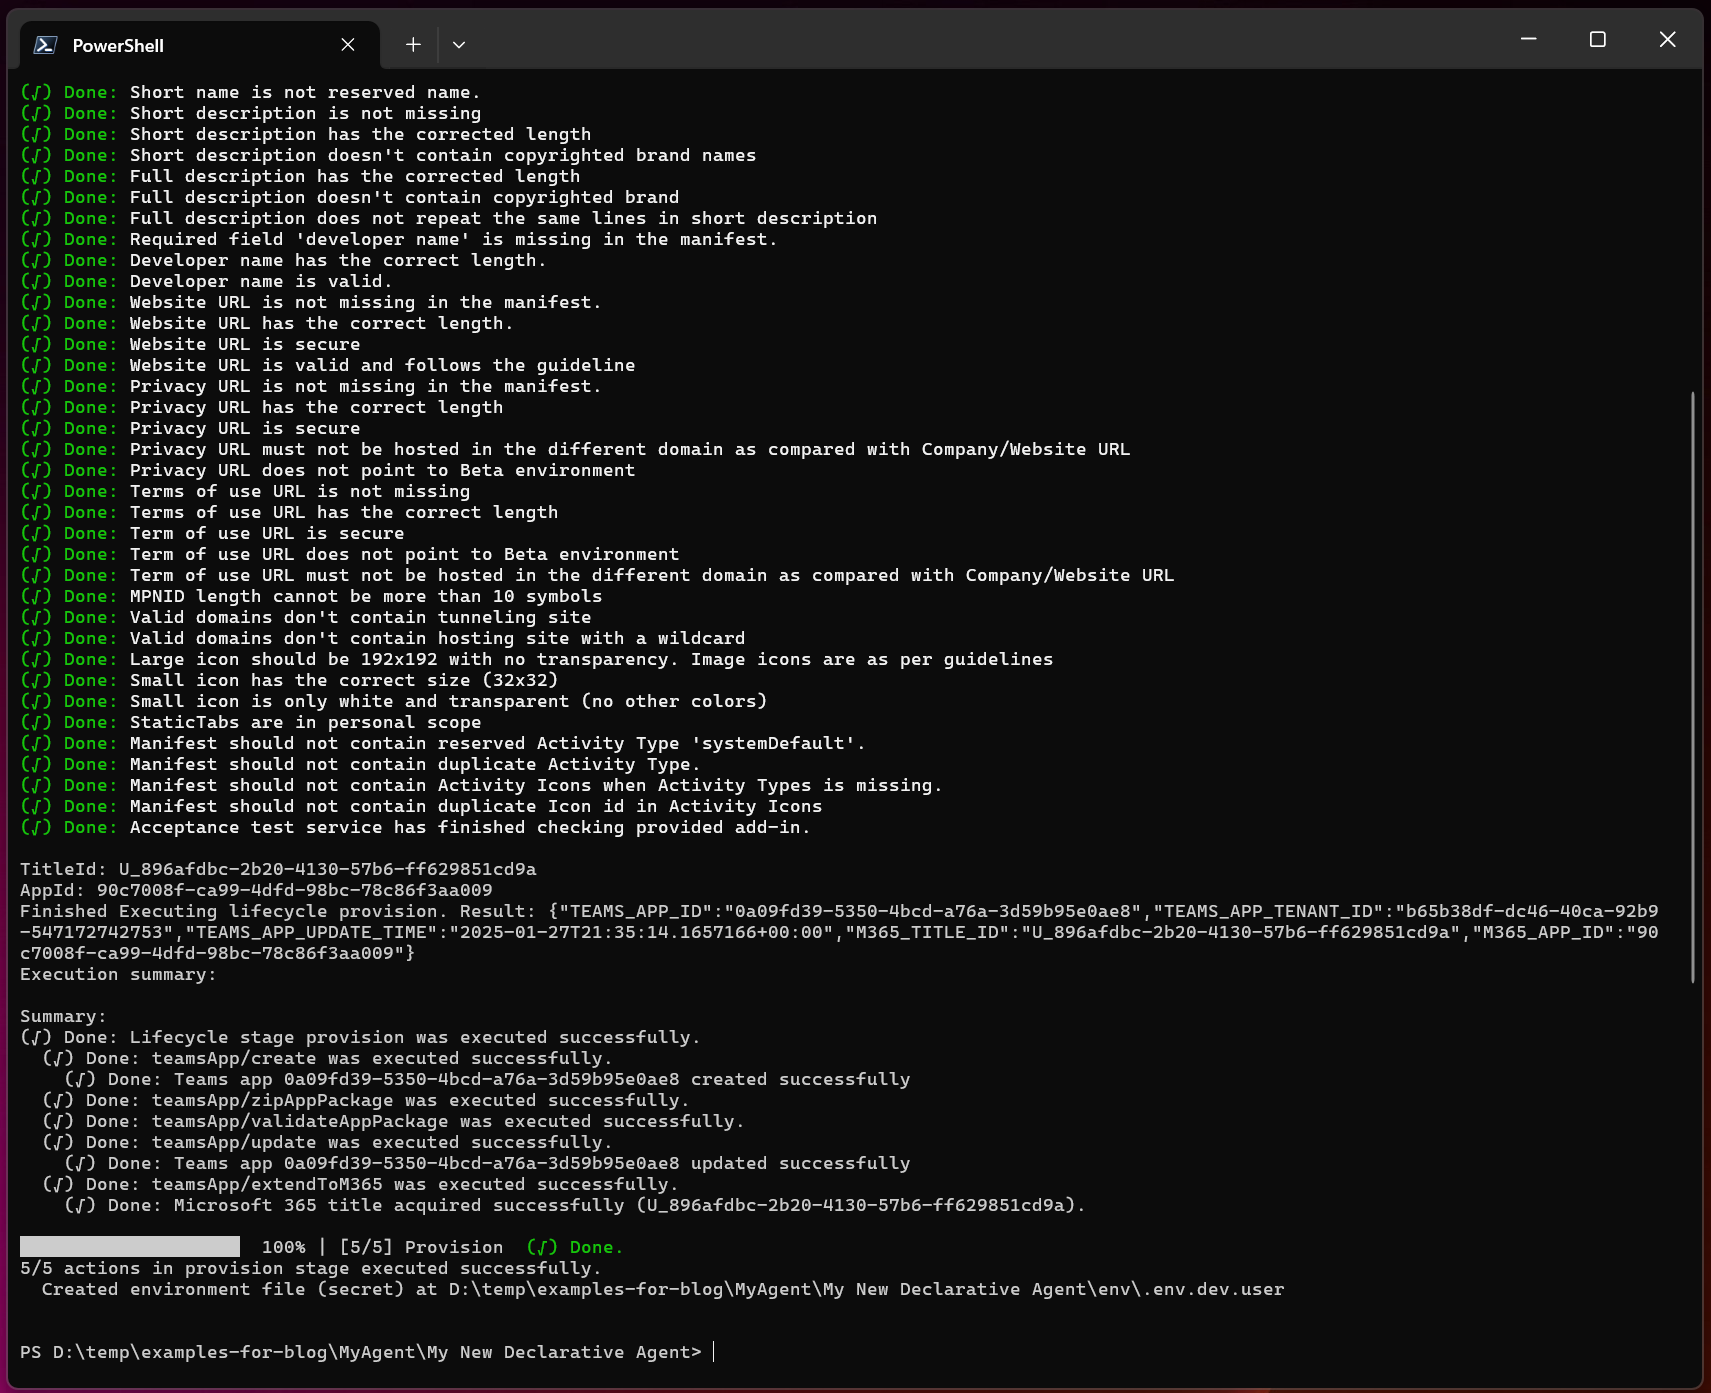The height and width of the screenshot is (1393, 1711).
Task: Click the minimize icon in the title bar
Action: (x=1527, y=40)
